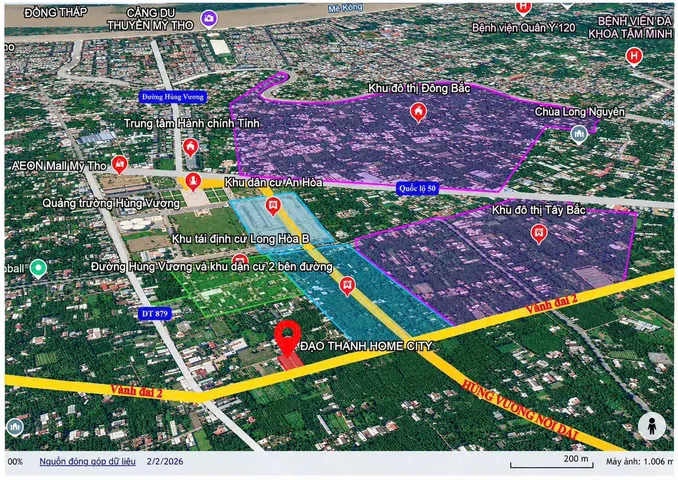Click the Đường Hùng Vương road label
The height and width of the screenshot is (480, 678).
click(x=173, y=97)
